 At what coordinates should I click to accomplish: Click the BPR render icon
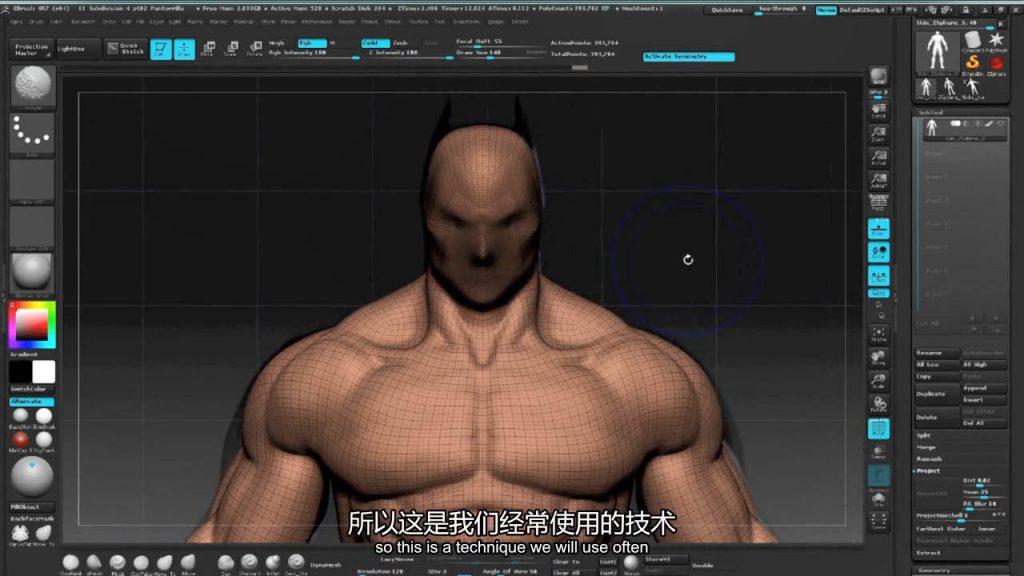click(879, 77)
